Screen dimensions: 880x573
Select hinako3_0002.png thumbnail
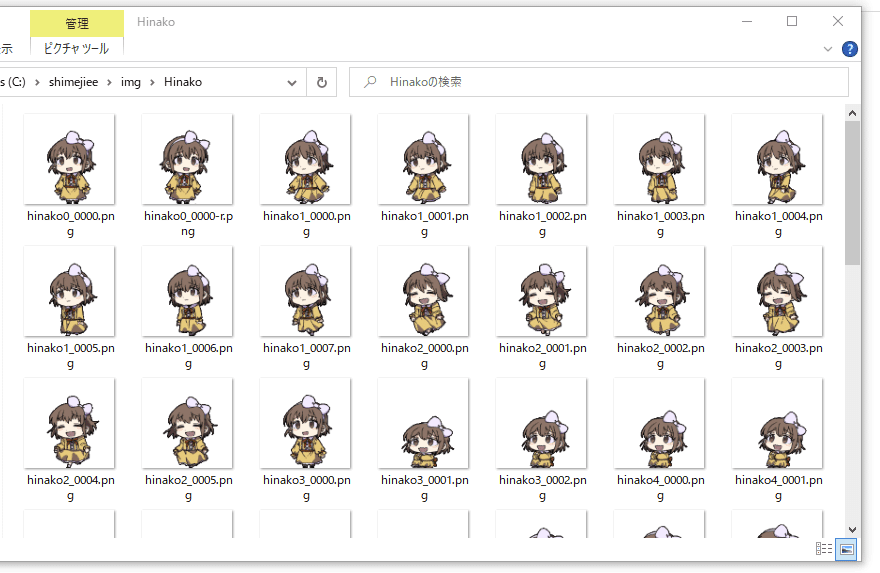coord(542,423)
